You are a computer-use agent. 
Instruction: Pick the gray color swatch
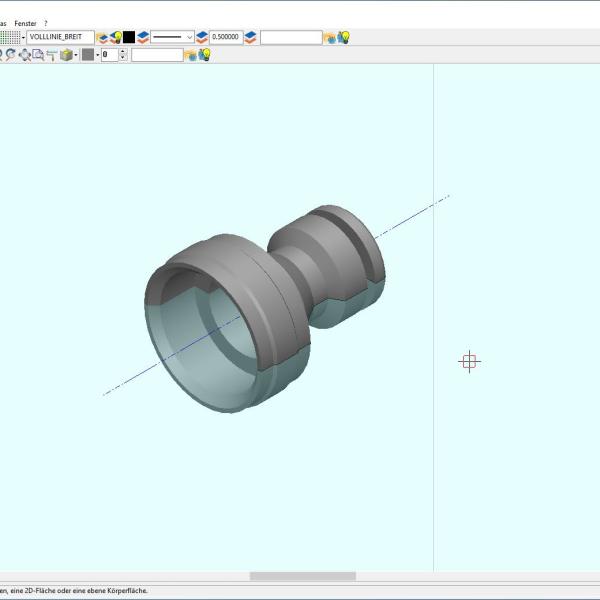tap(88, 55)
